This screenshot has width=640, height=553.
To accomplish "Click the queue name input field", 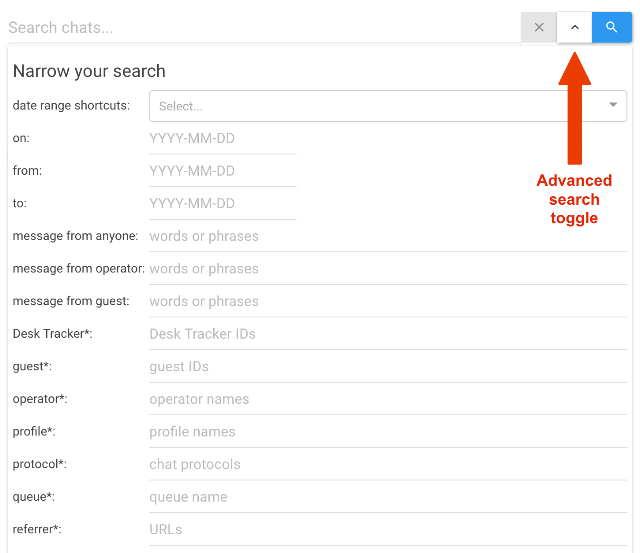I will (x=387, y=497).
